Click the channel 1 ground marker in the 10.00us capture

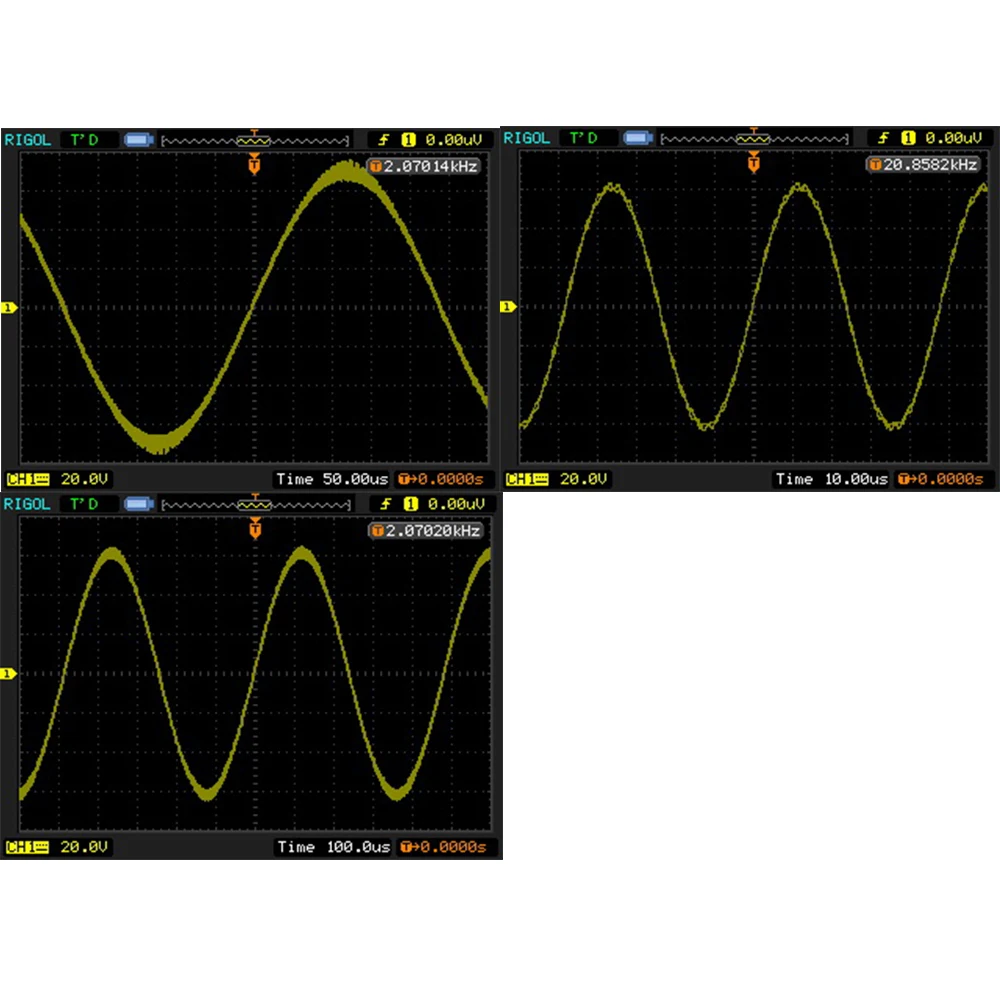pyautogui.click(x=508, y=307)
